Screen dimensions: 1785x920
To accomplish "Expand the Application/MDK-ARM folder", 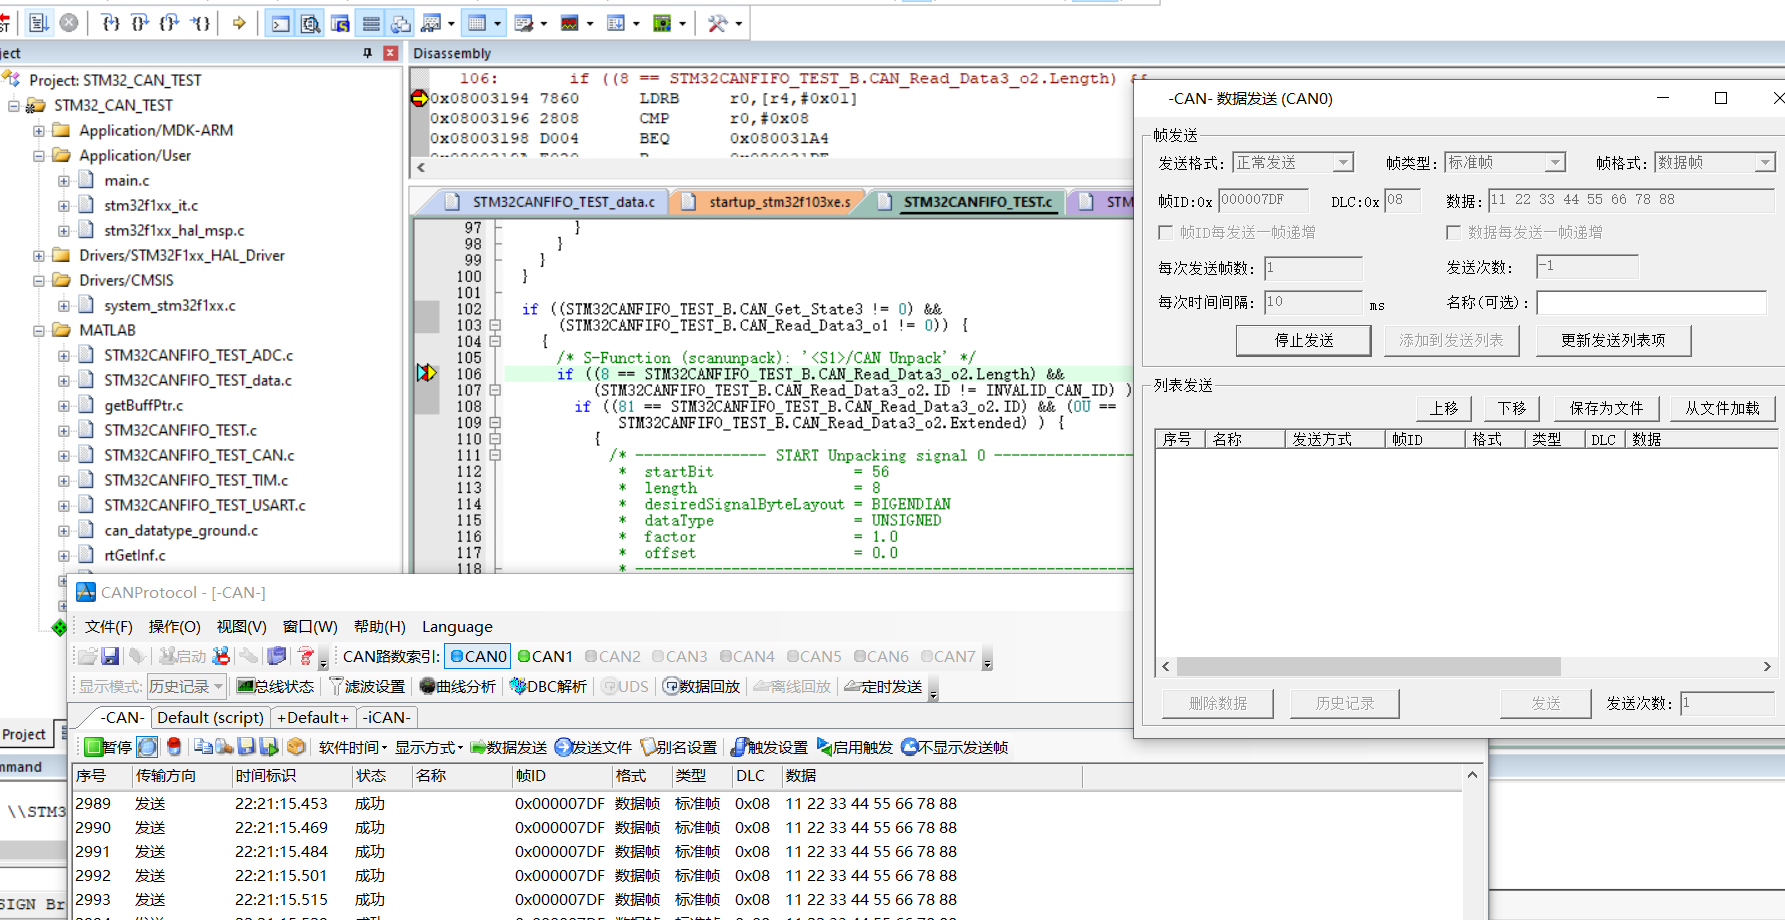I will pyautogui.click(x=39, y=130).
